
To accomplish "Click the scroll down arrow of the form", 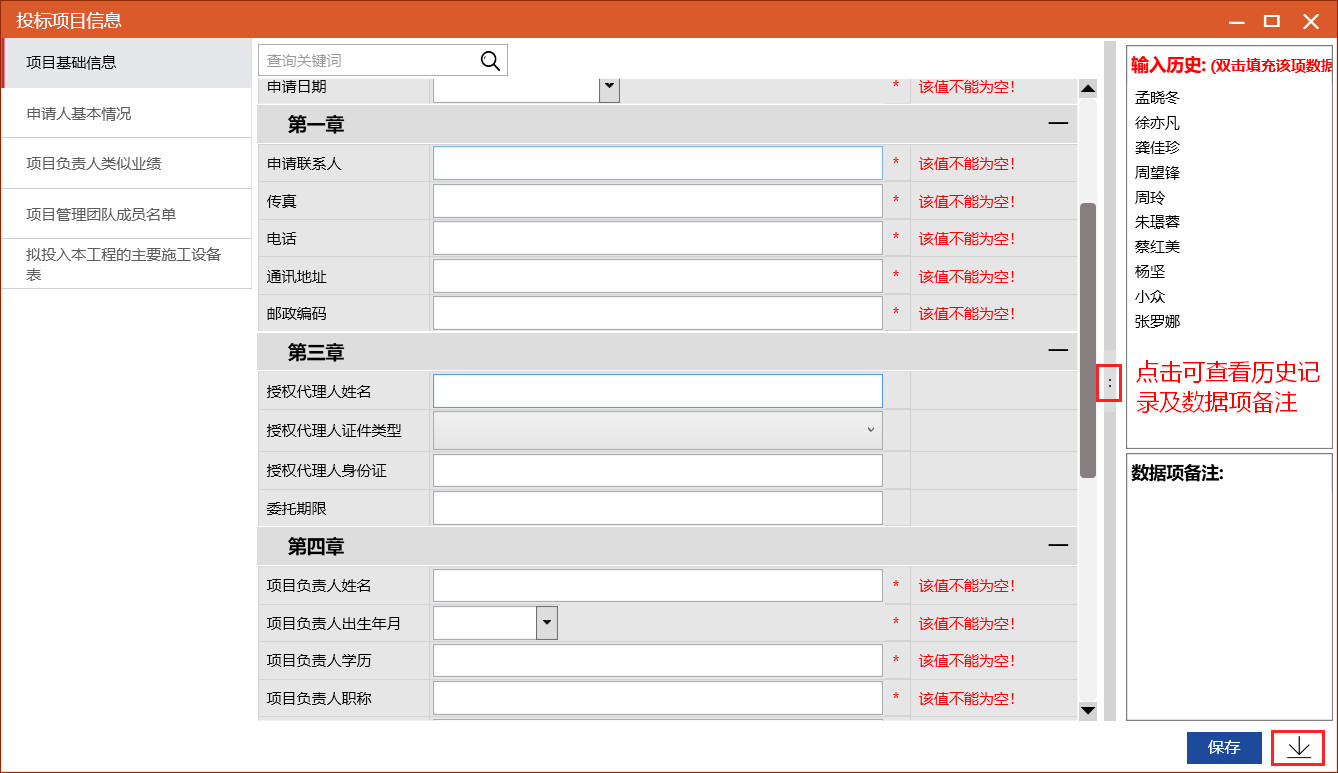I will pos(1088,710).
